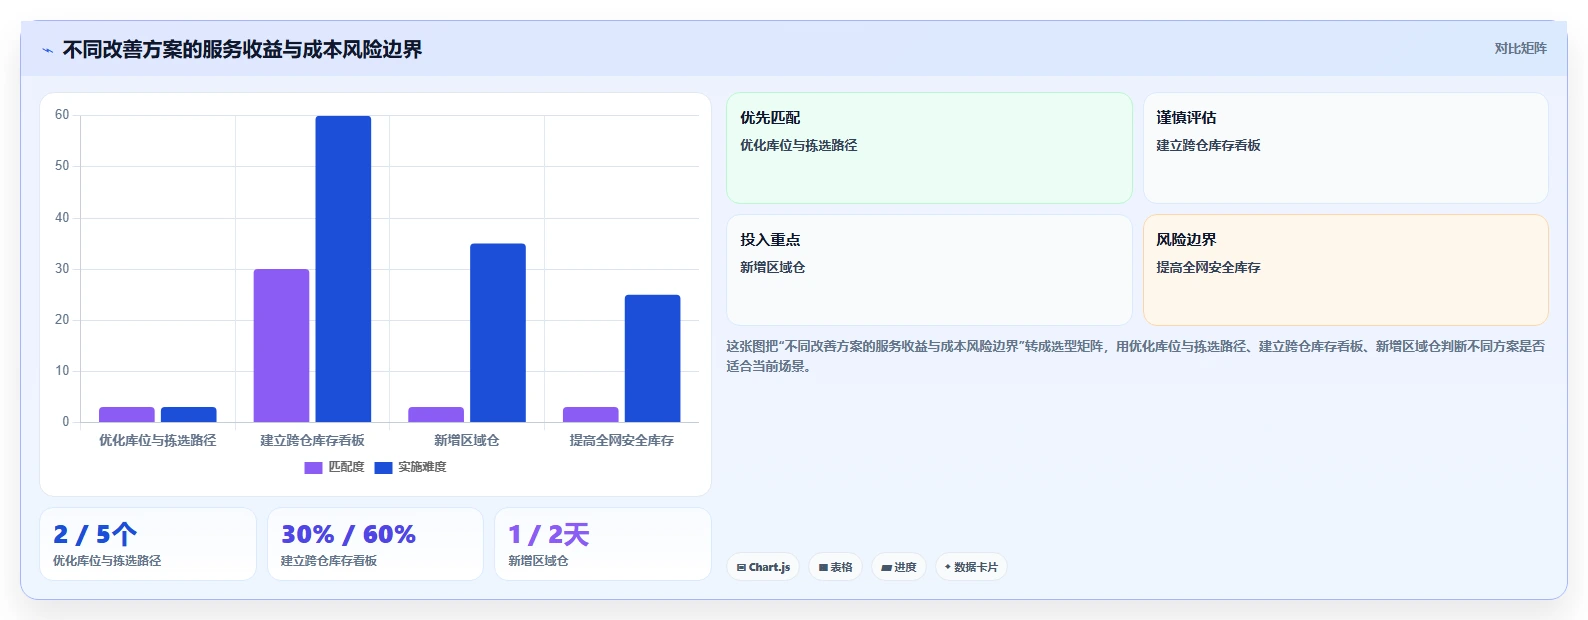Click x-axis label 优化库位与拣选路径
1588x620 pixels.
point(157,440)
